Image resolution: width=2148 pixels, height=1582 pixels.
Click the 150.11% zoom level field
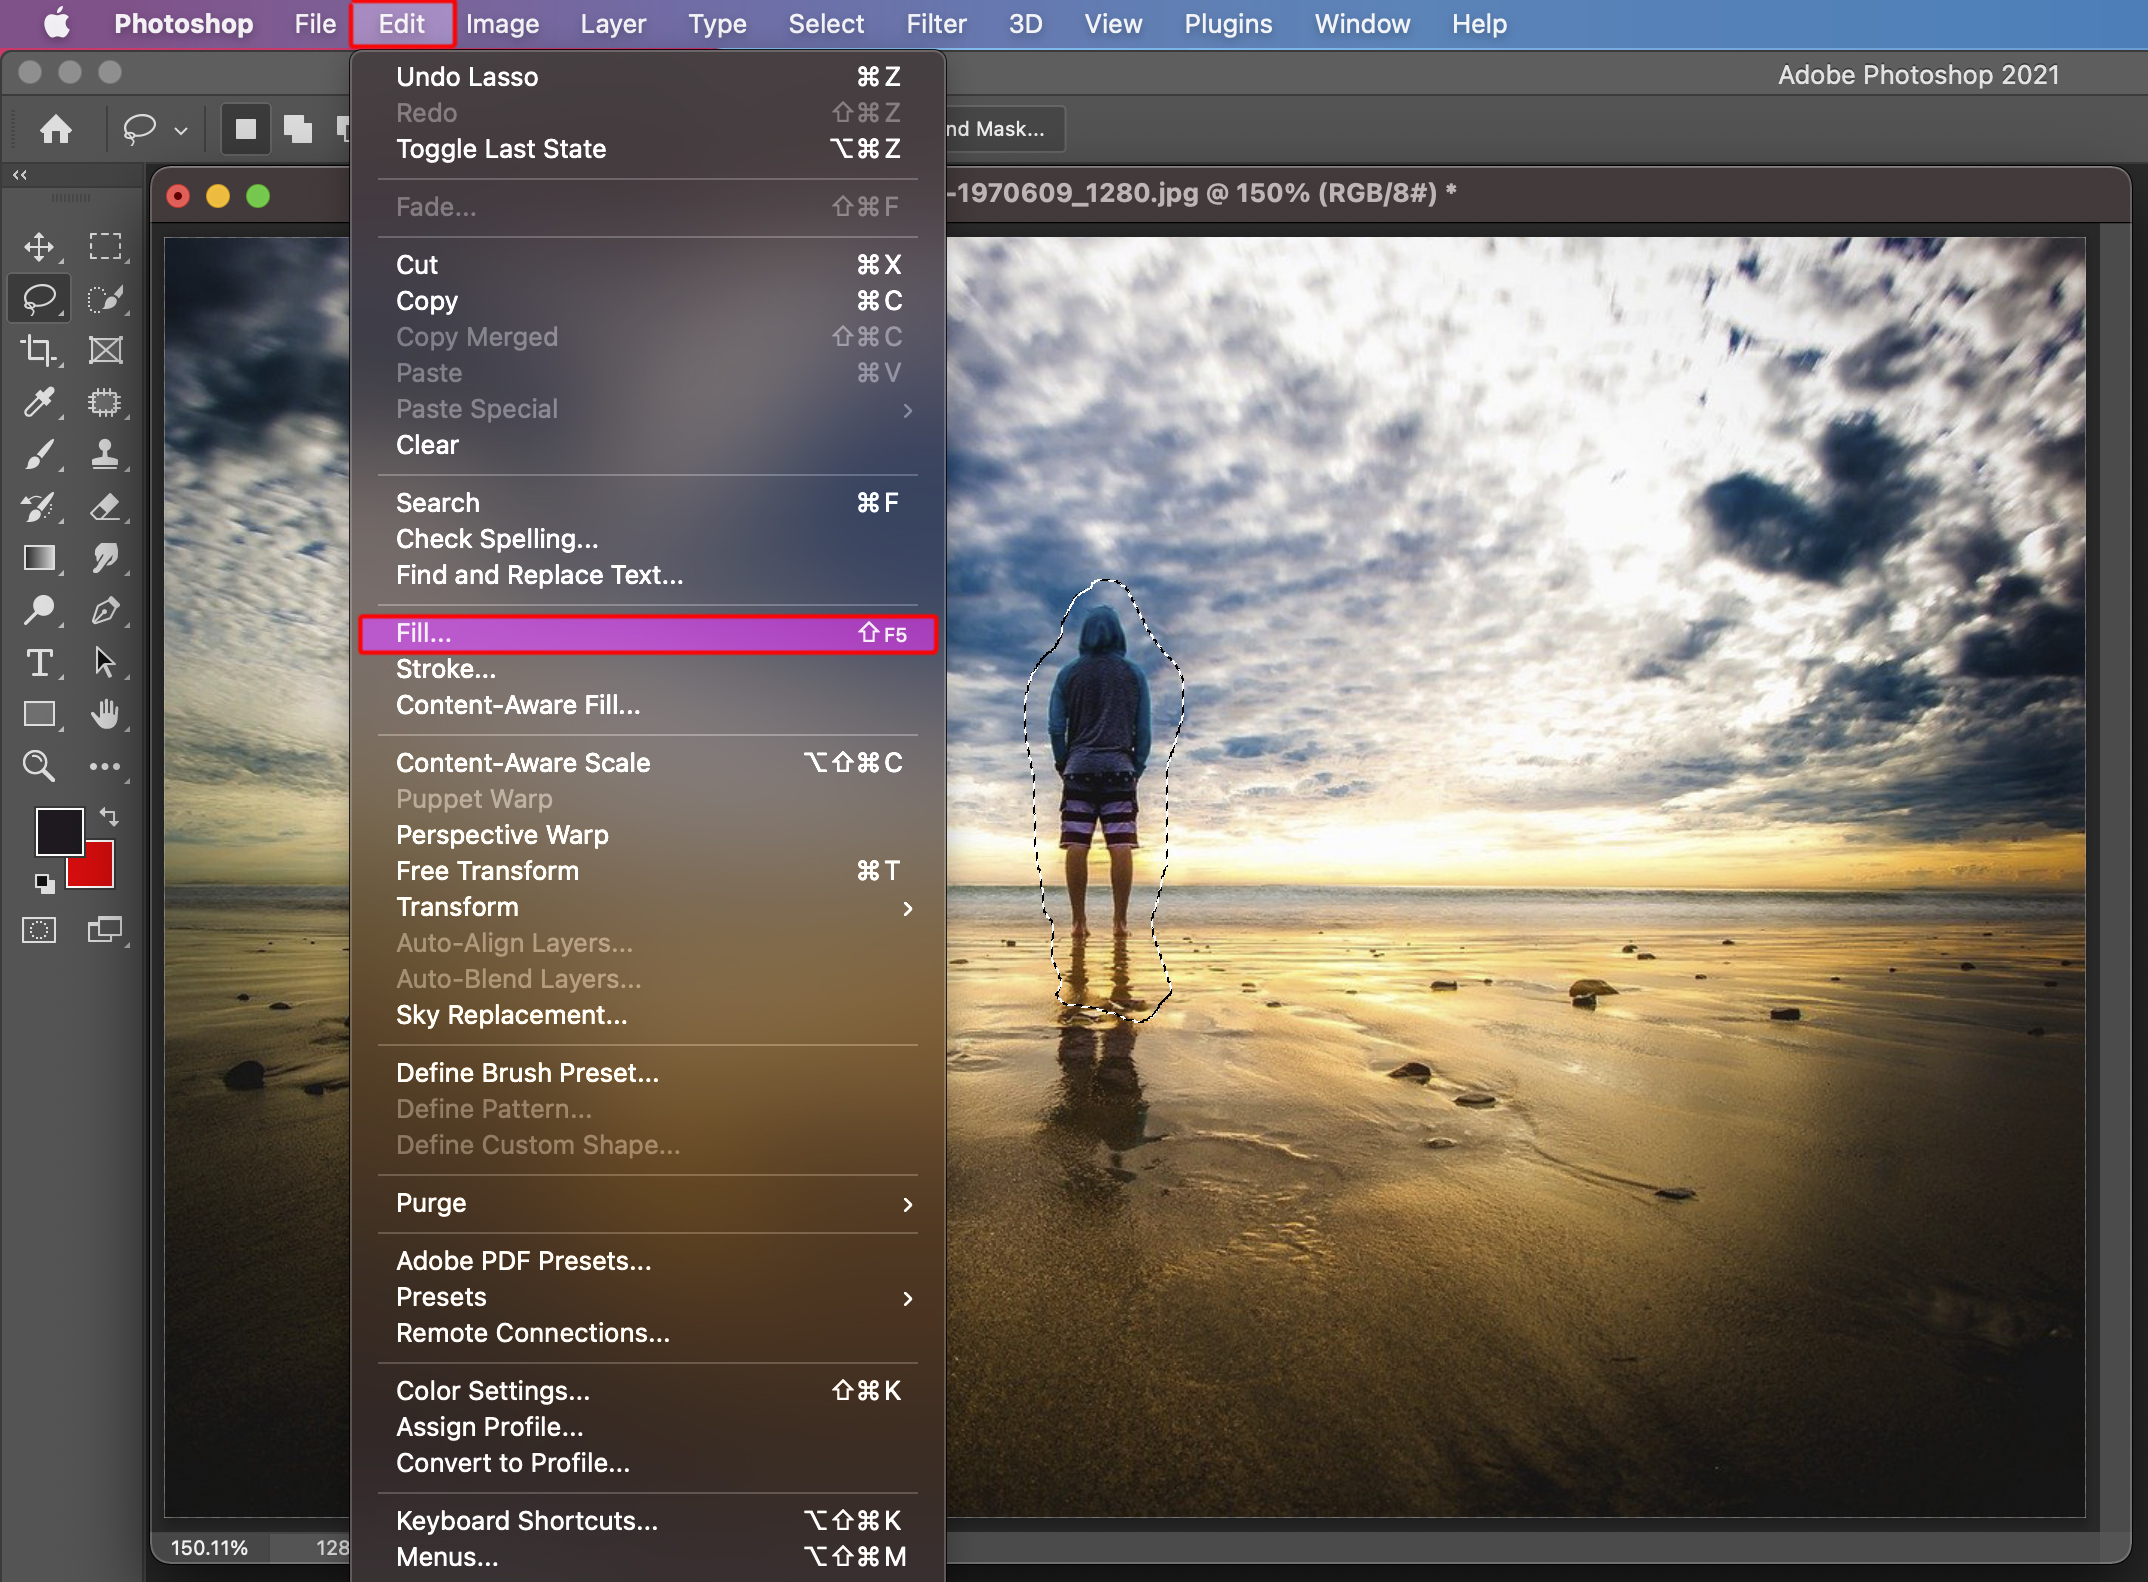209,1548
